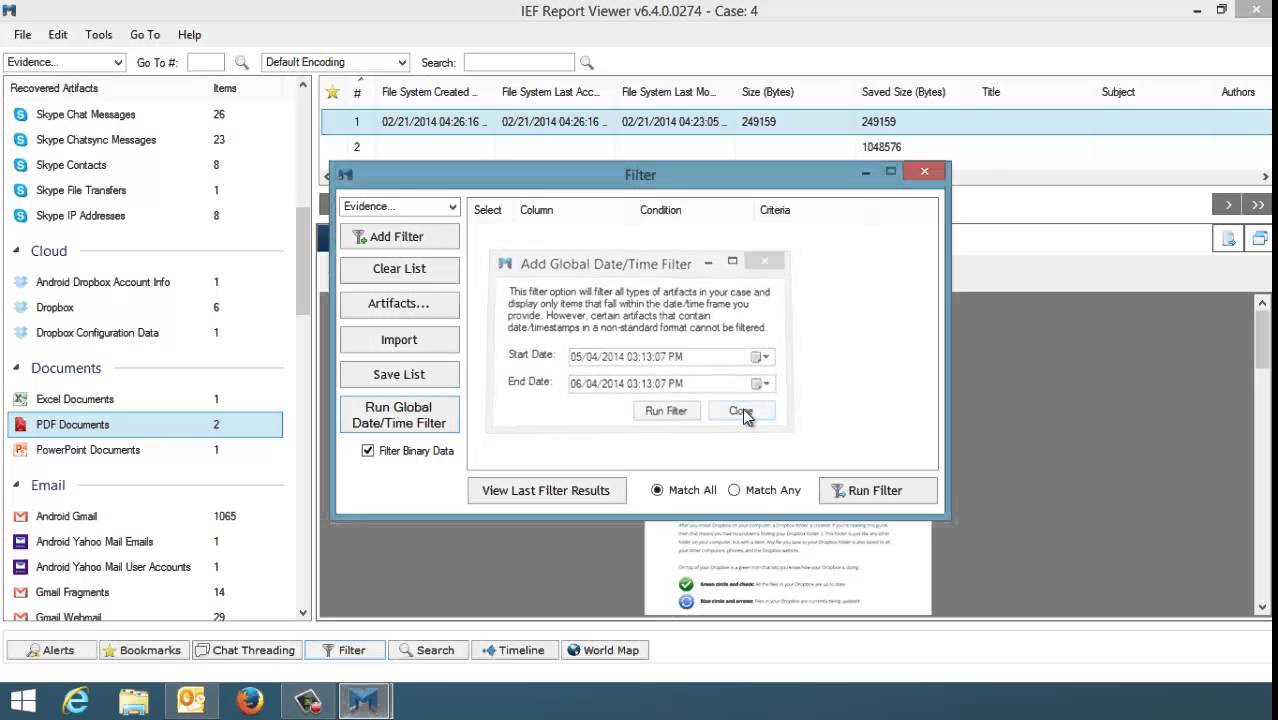Uncheck the Filter Binary Data checkbox

coord(368,451)
